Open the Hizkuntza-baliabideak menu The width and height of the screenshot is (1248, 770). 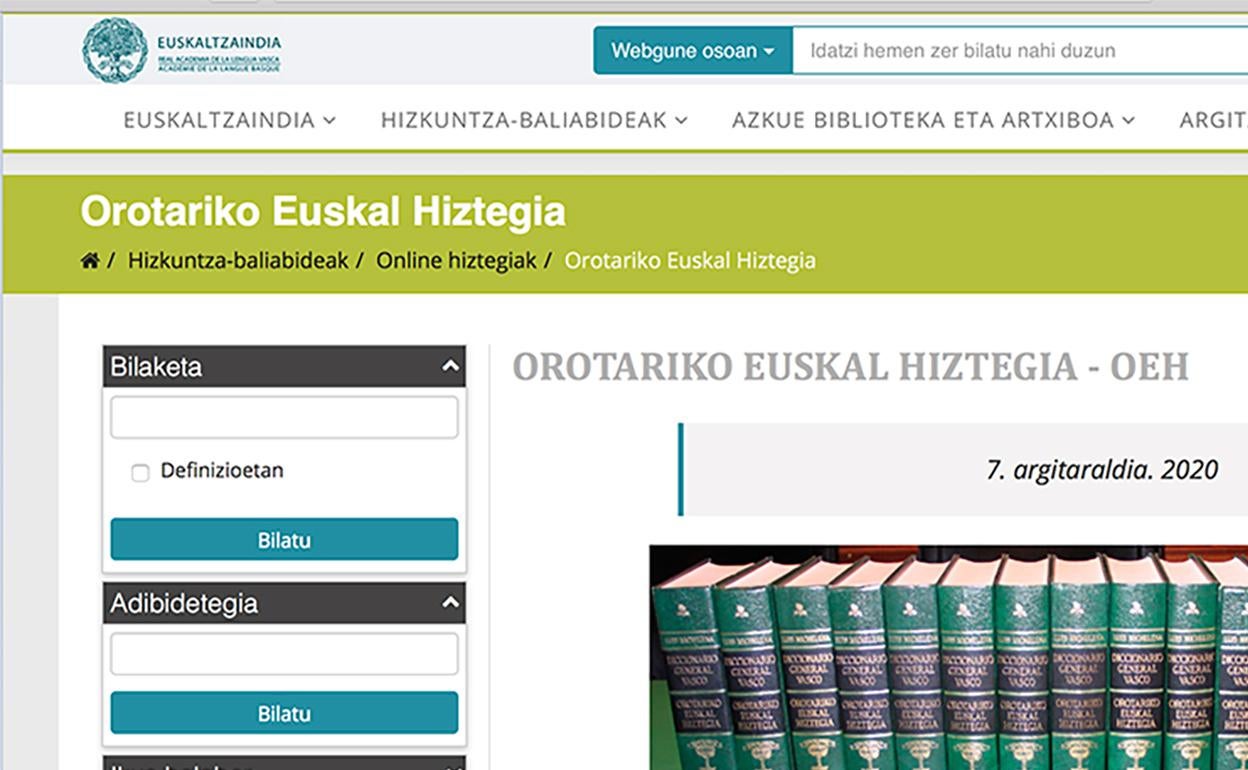pyautogui.click(x=534, y=120)
